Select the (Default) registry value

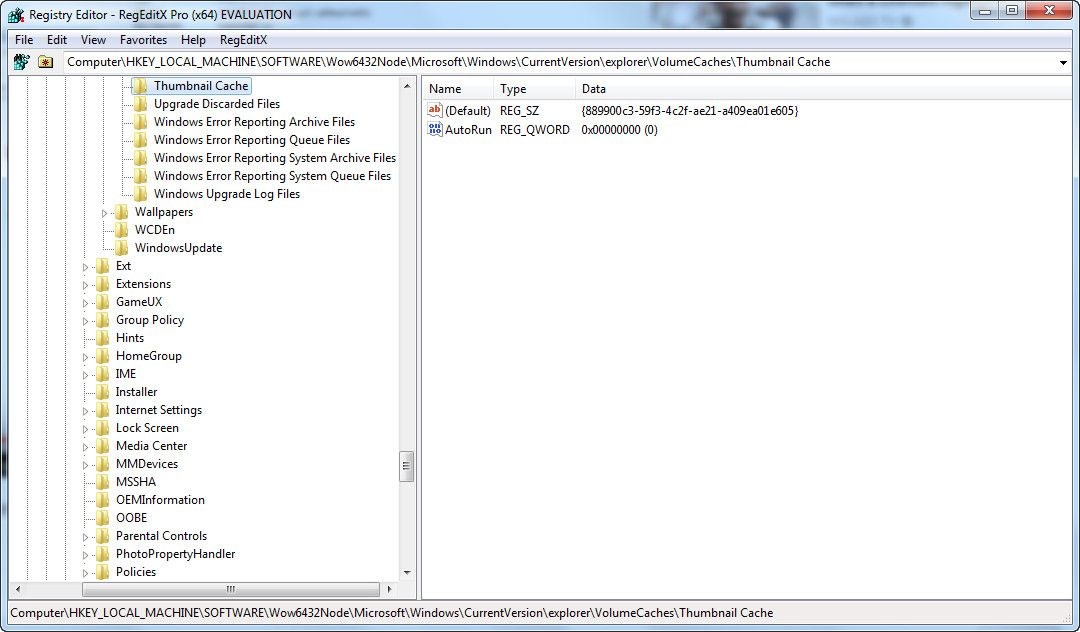point(466,110)
